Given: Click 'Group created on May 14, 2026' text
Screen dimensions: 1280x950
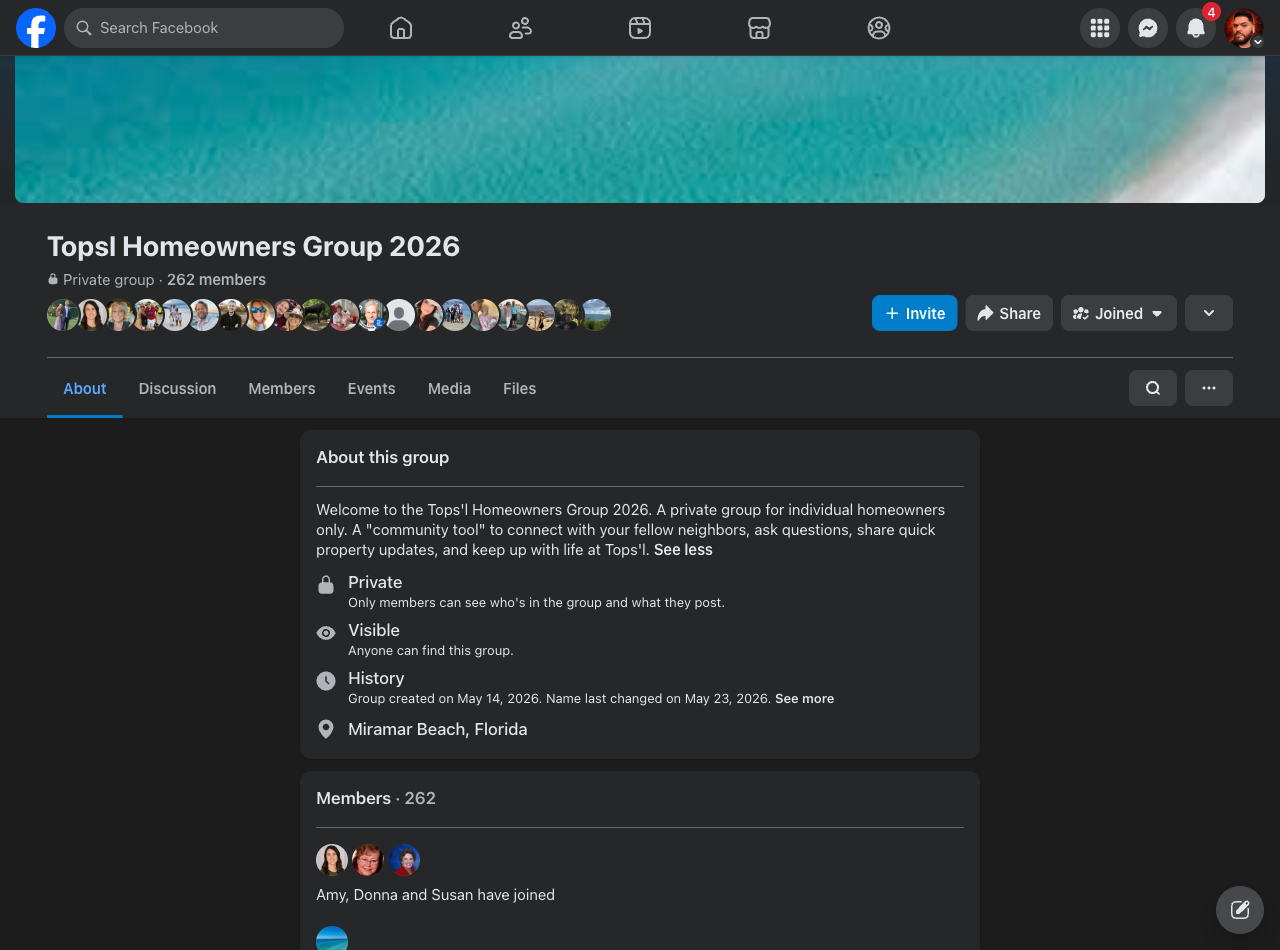Looking at the screenshot, I should click(x=444, y=699).
